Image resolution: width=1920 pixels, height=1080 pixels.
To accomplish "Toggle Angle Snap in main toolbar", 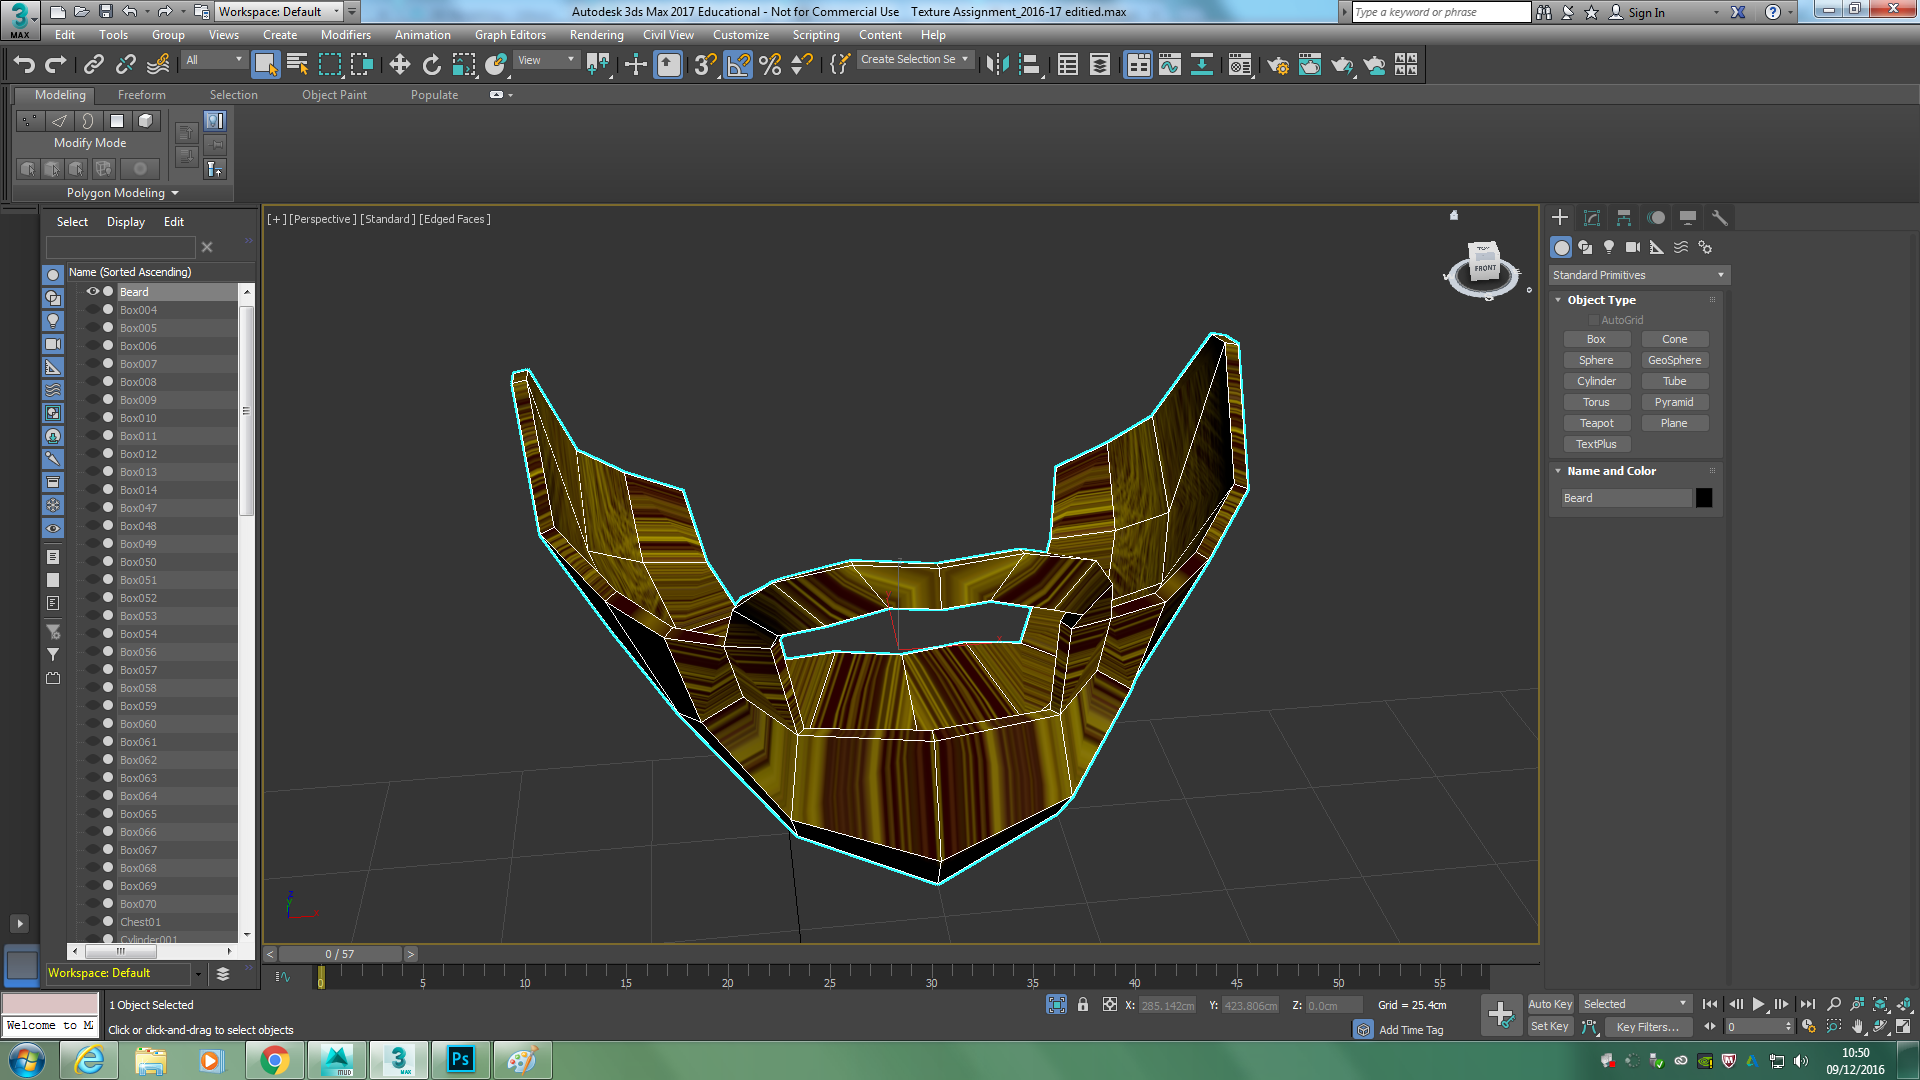I will [x=738, y=65].
